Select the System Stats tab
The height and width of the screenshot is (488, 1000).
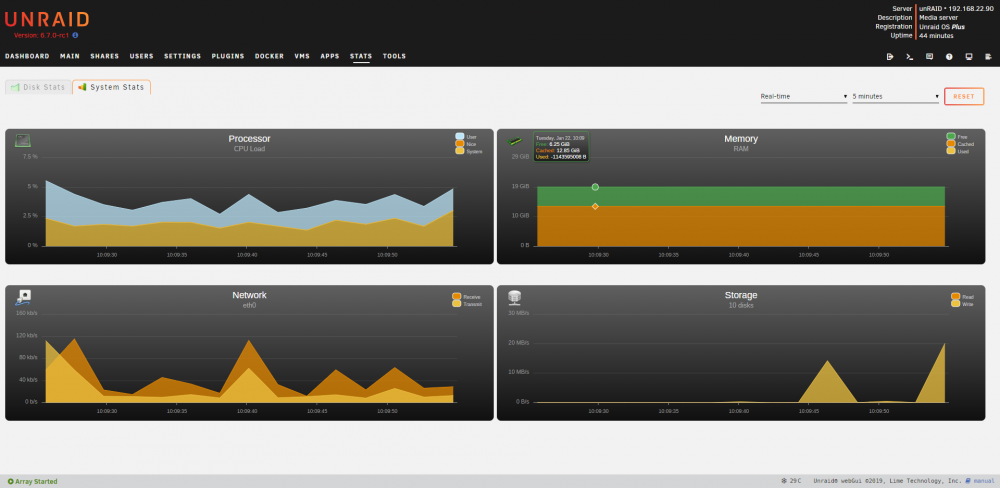coord(112,87)
